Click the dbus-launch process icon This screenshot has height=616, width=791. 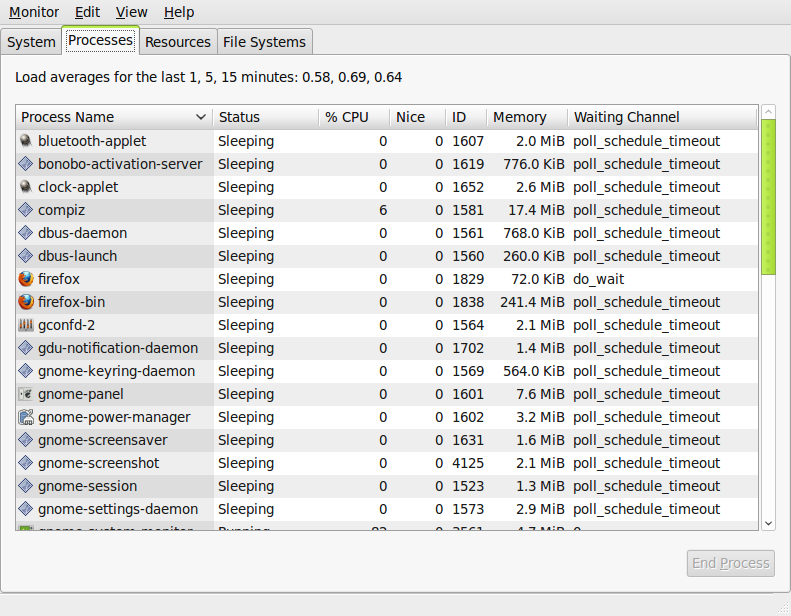point(26,256)
